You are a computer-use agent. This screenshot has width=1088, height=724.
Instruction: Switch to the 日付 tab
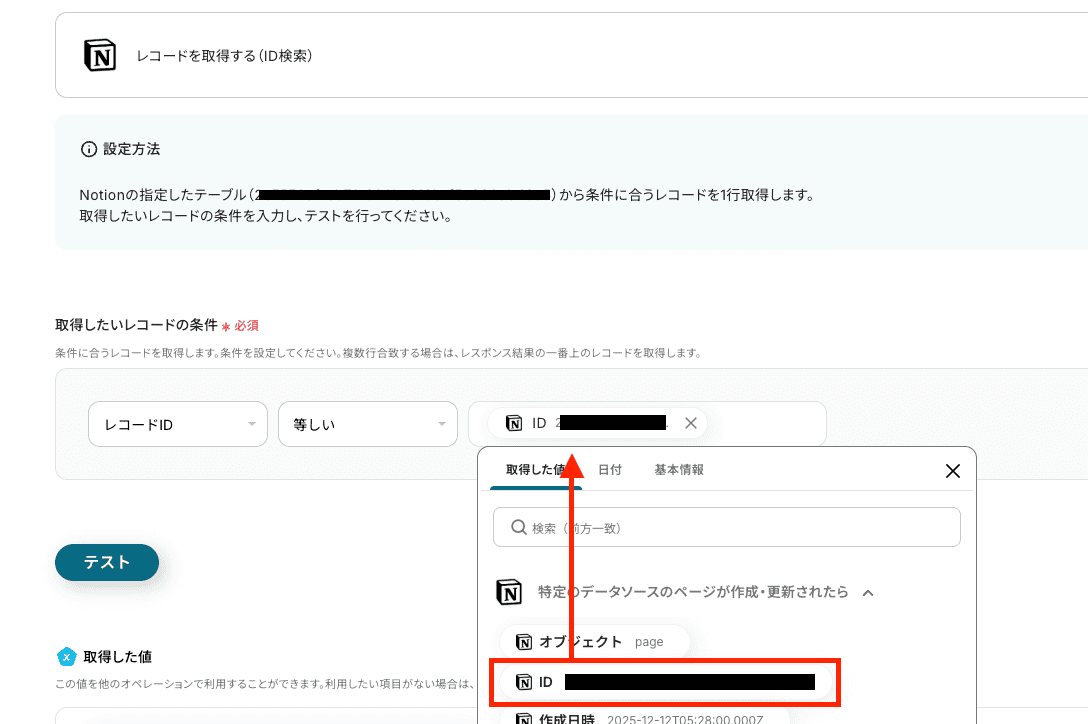610,470
